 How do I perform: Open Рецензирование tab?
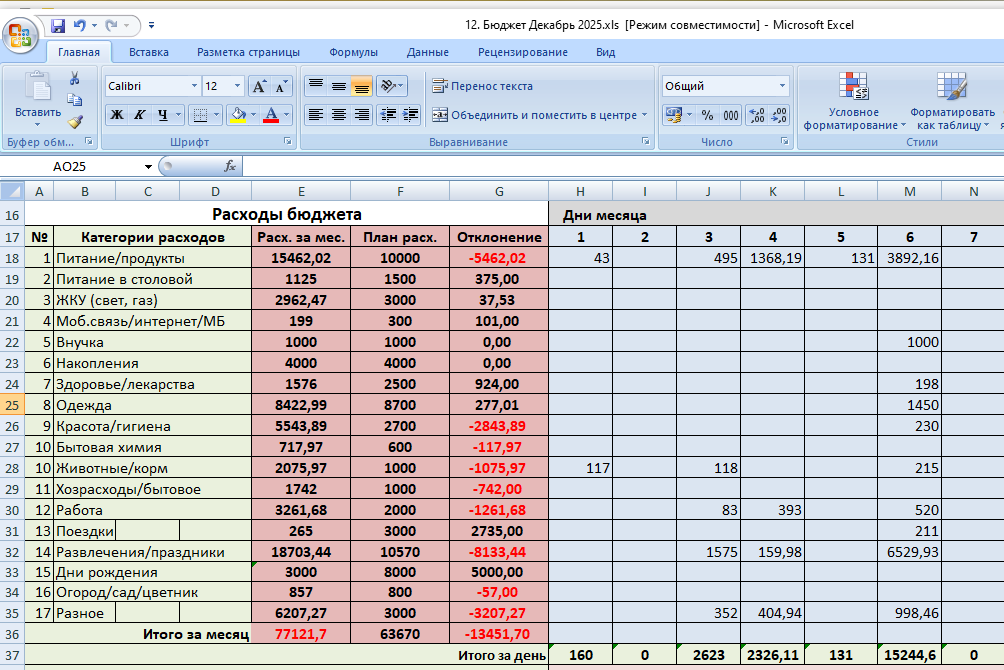pyautogui.click(x=522, y=53)
